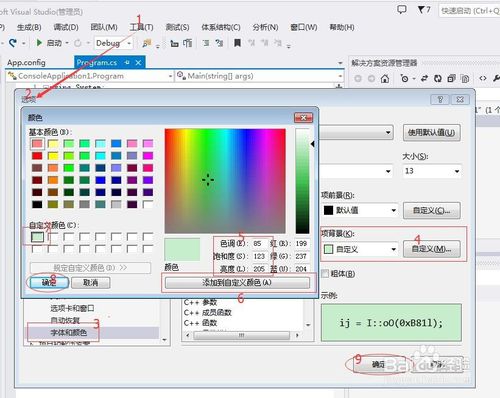Click 确定 in the color dialog
Viewport: 500px width, 398px height.
click(x=49, y=283)
